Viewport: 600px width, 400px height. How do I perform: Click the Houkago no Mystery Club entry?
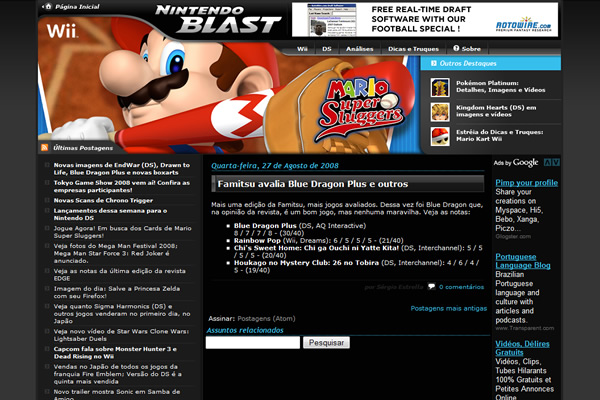click(x=356, y=266)
